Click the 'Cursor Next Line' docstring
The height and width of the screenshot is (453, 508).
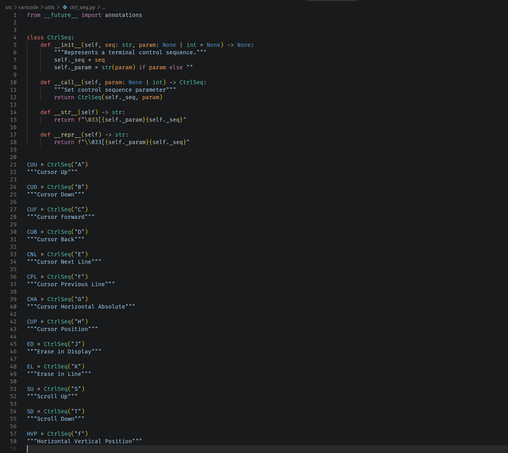(64, 262)
